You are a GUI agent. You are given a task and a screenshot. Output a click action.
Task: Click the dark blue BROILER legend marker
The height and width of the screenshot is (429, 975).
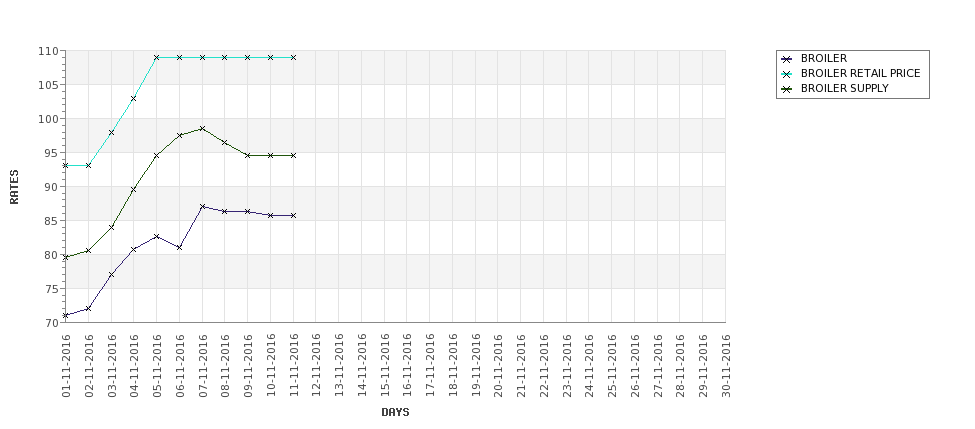(x=787, y=59)
